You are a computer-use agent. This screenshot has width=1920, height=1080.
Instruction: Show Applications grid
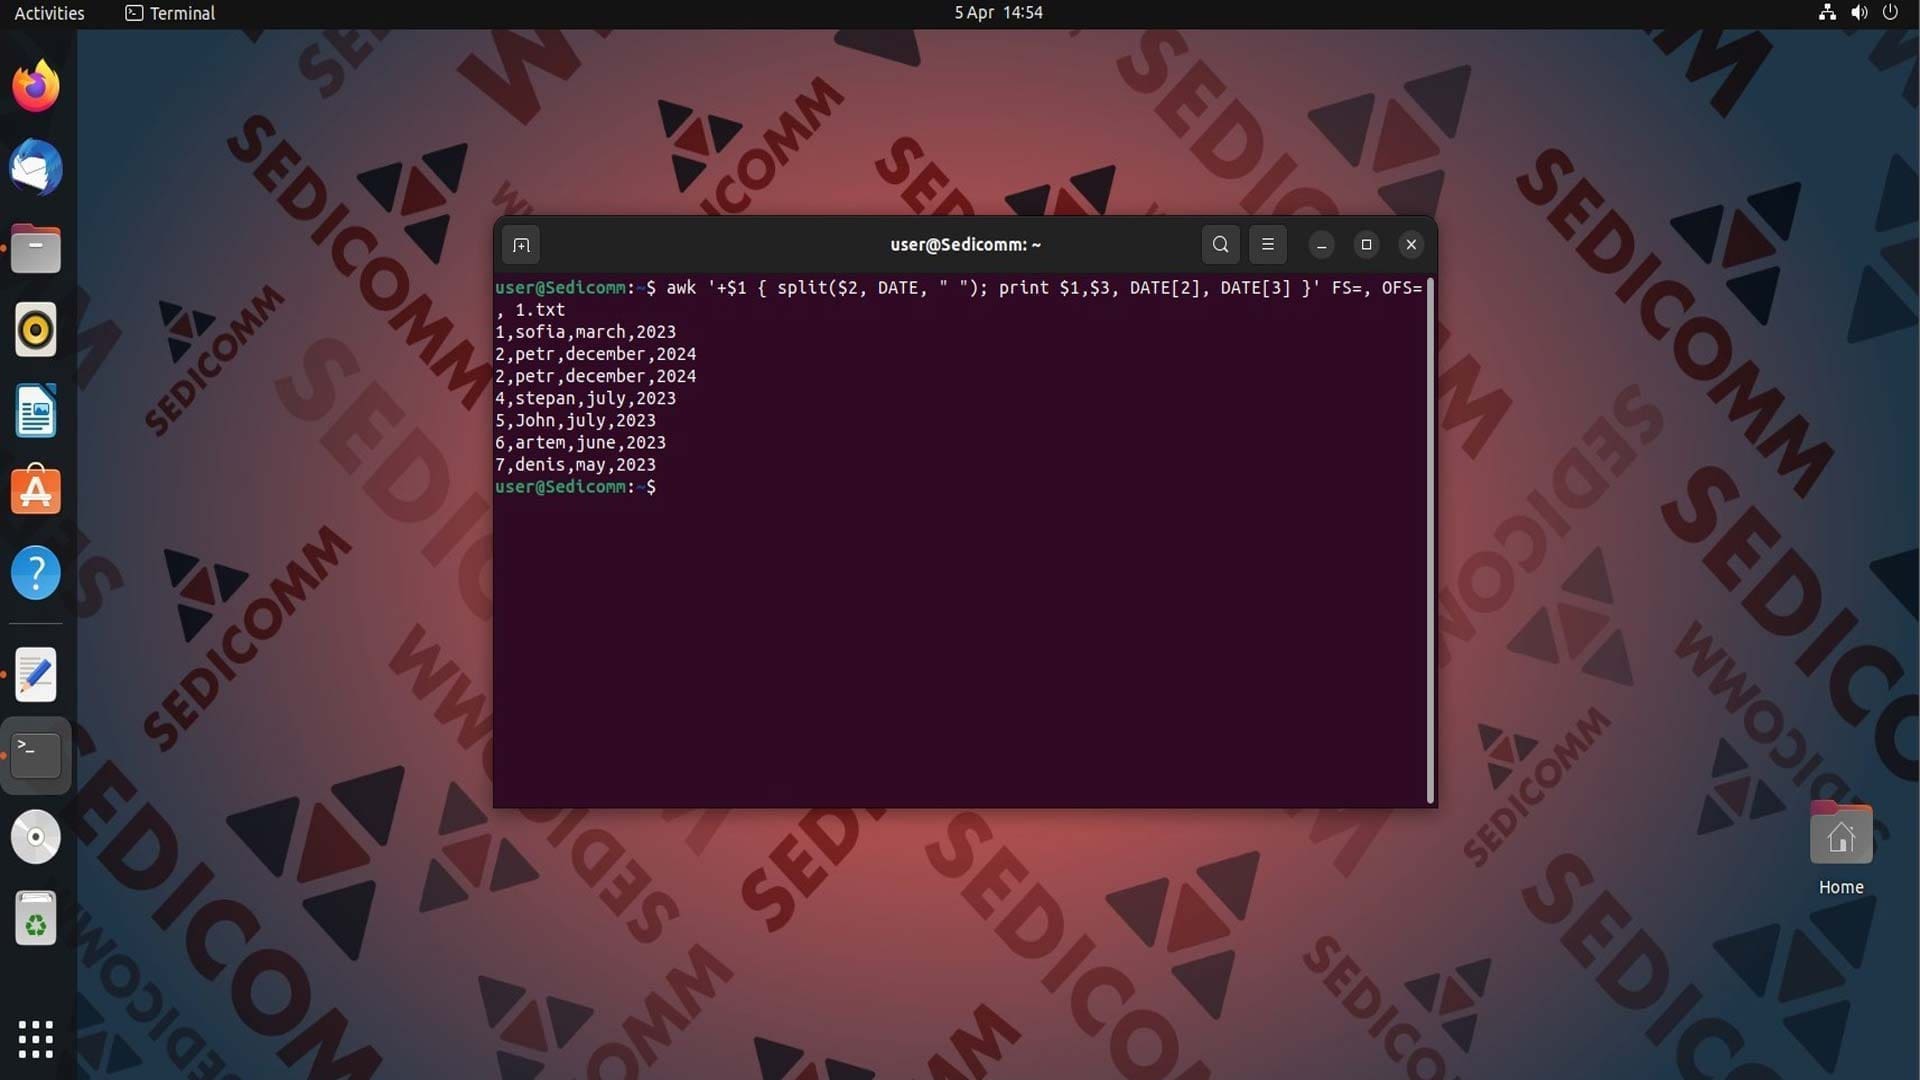[36, 1039]
